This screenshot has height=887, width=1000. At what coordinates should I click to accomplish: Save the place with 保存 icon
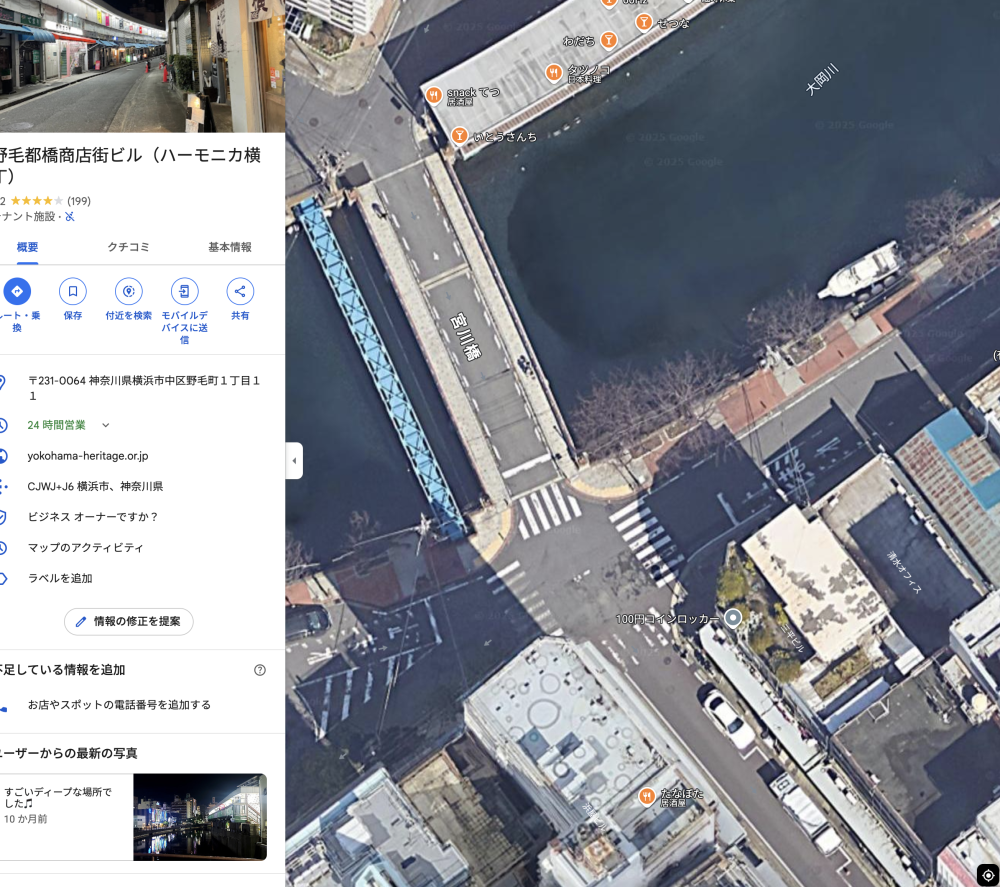73,291
